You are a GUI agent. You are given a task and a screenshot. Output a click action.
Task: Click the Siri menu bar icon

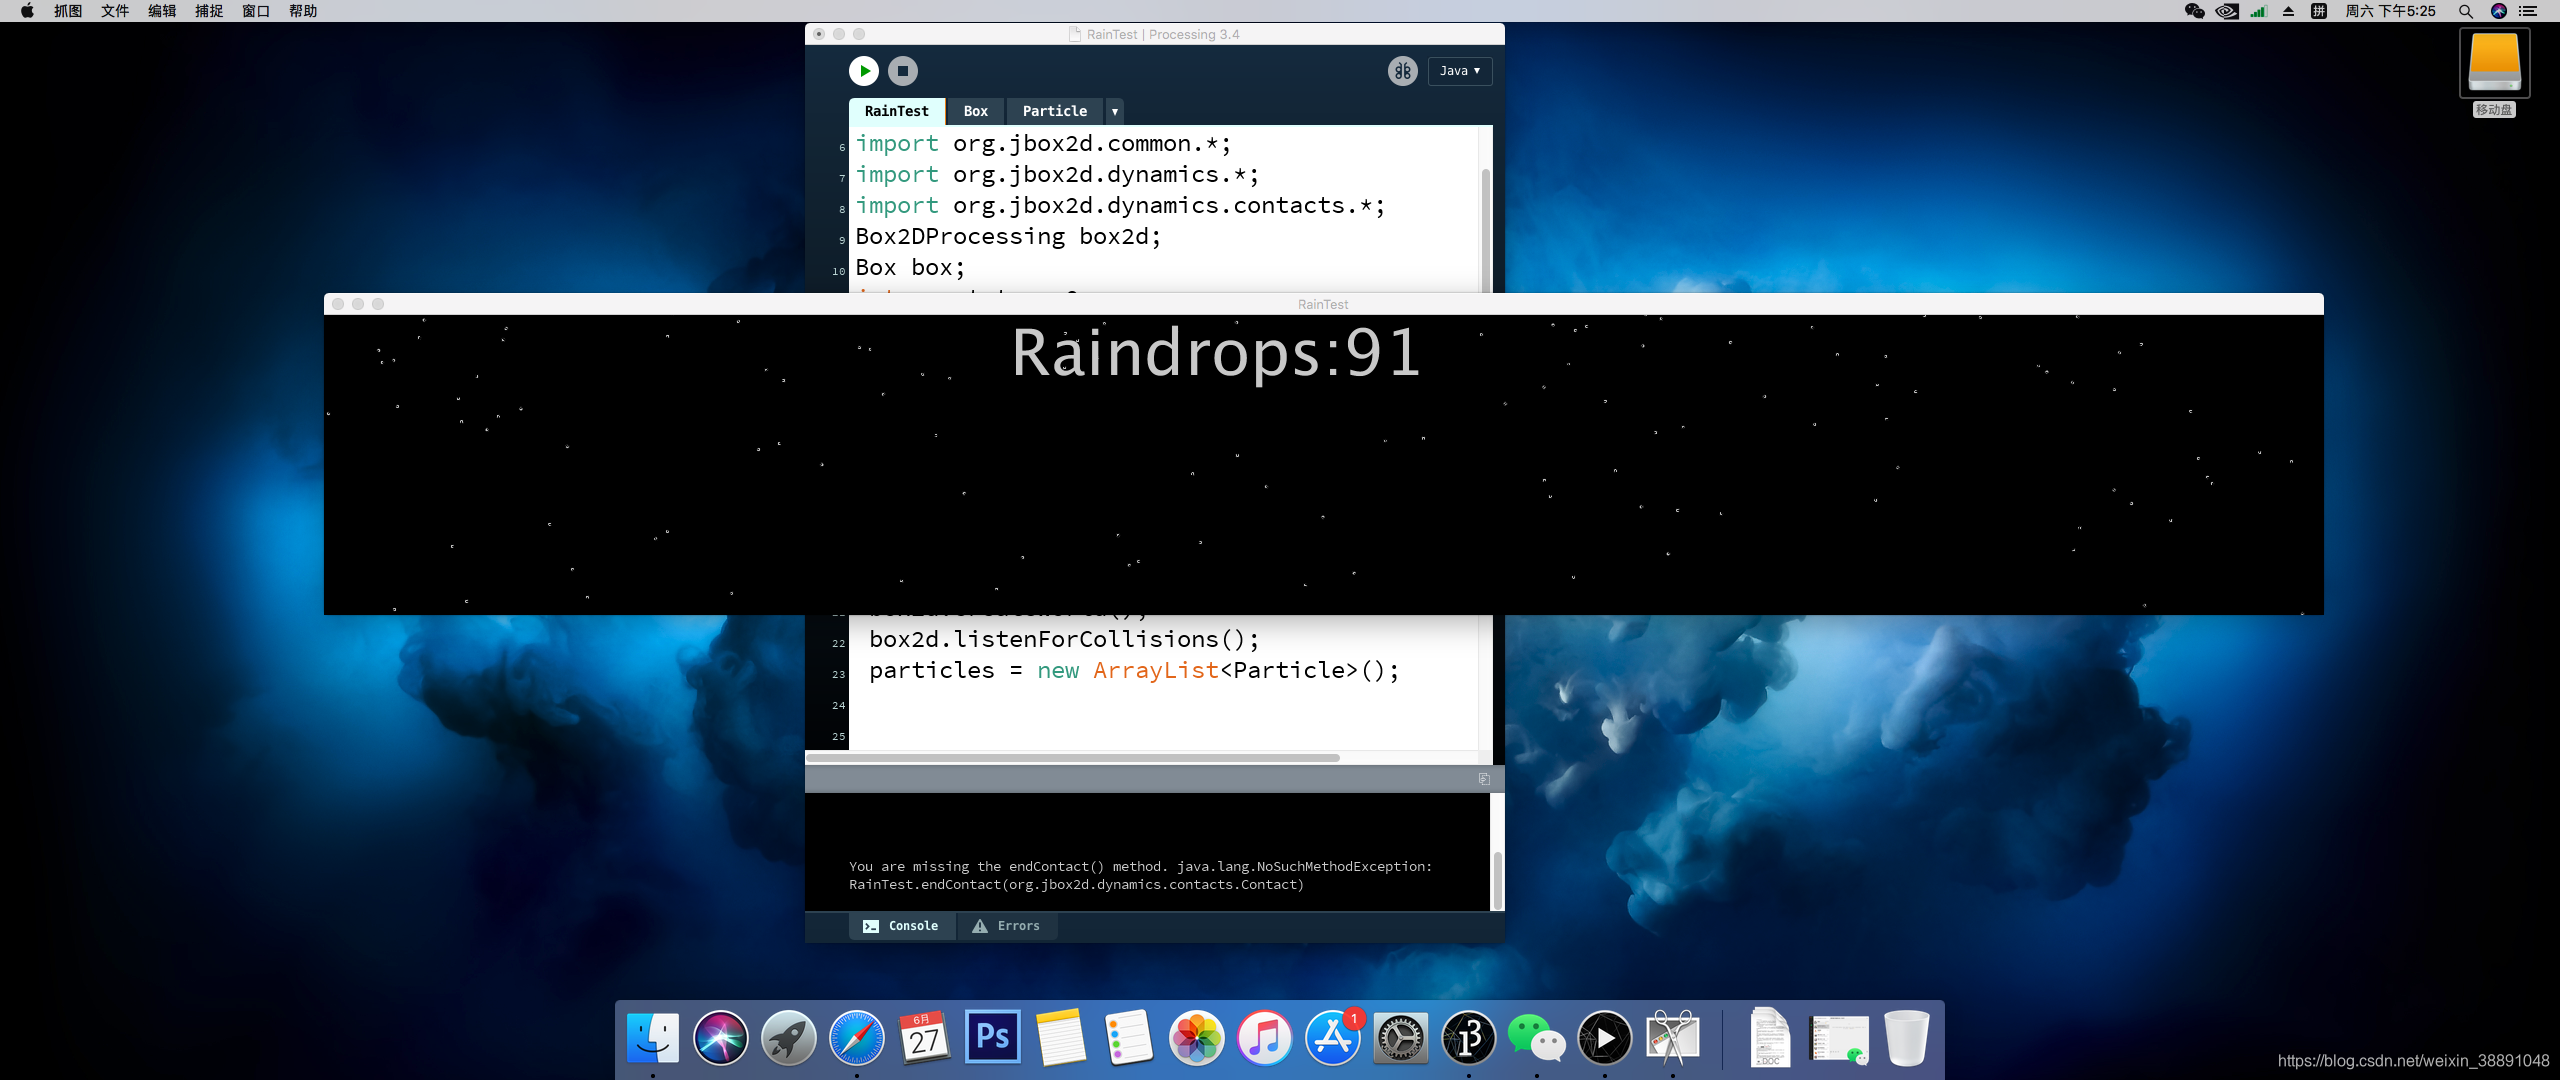[2499, 11]
